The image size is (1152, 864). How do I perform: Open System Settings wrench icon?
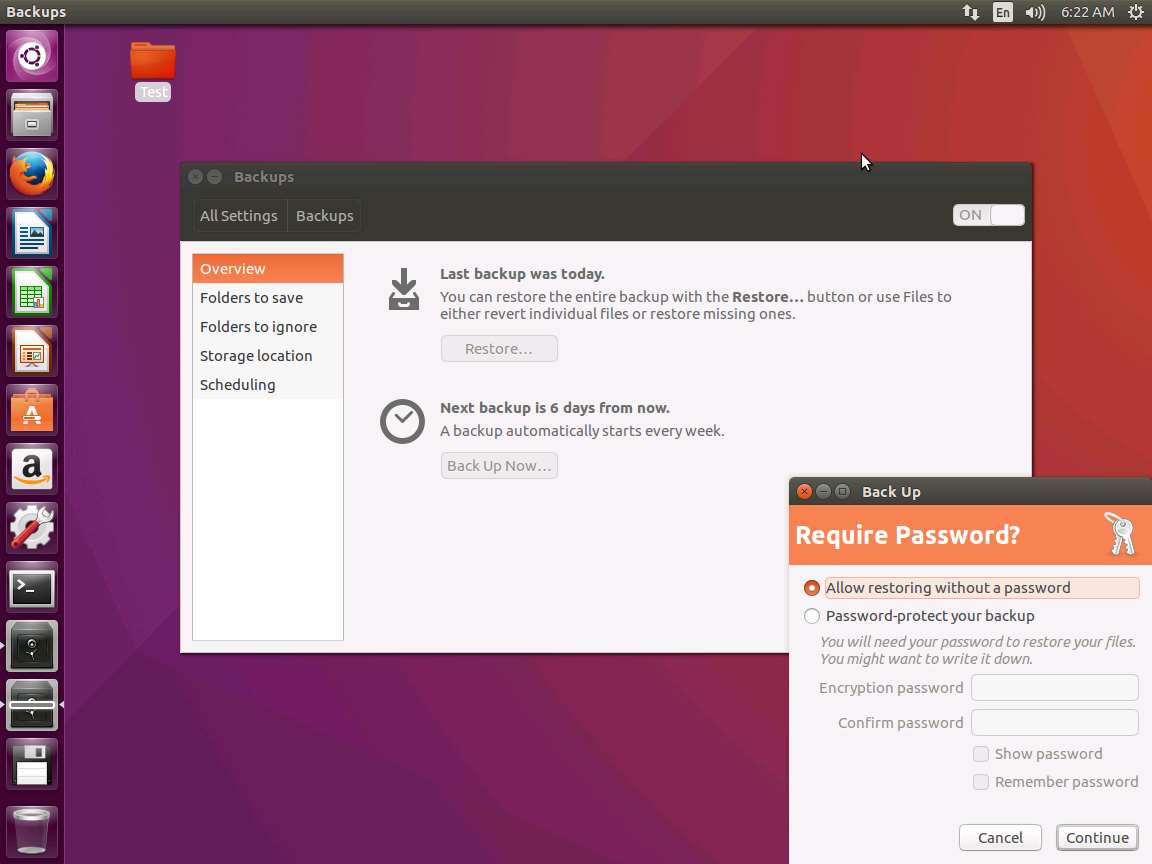click(32, 528)
